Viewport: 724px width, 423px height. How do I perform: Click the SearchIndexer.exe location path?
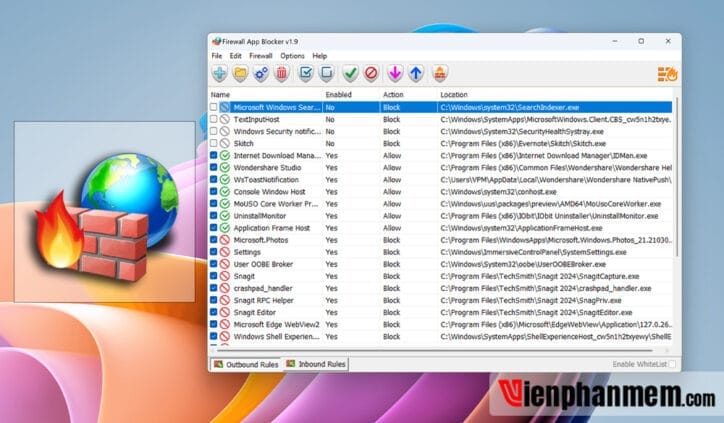(x=509, y=107)
